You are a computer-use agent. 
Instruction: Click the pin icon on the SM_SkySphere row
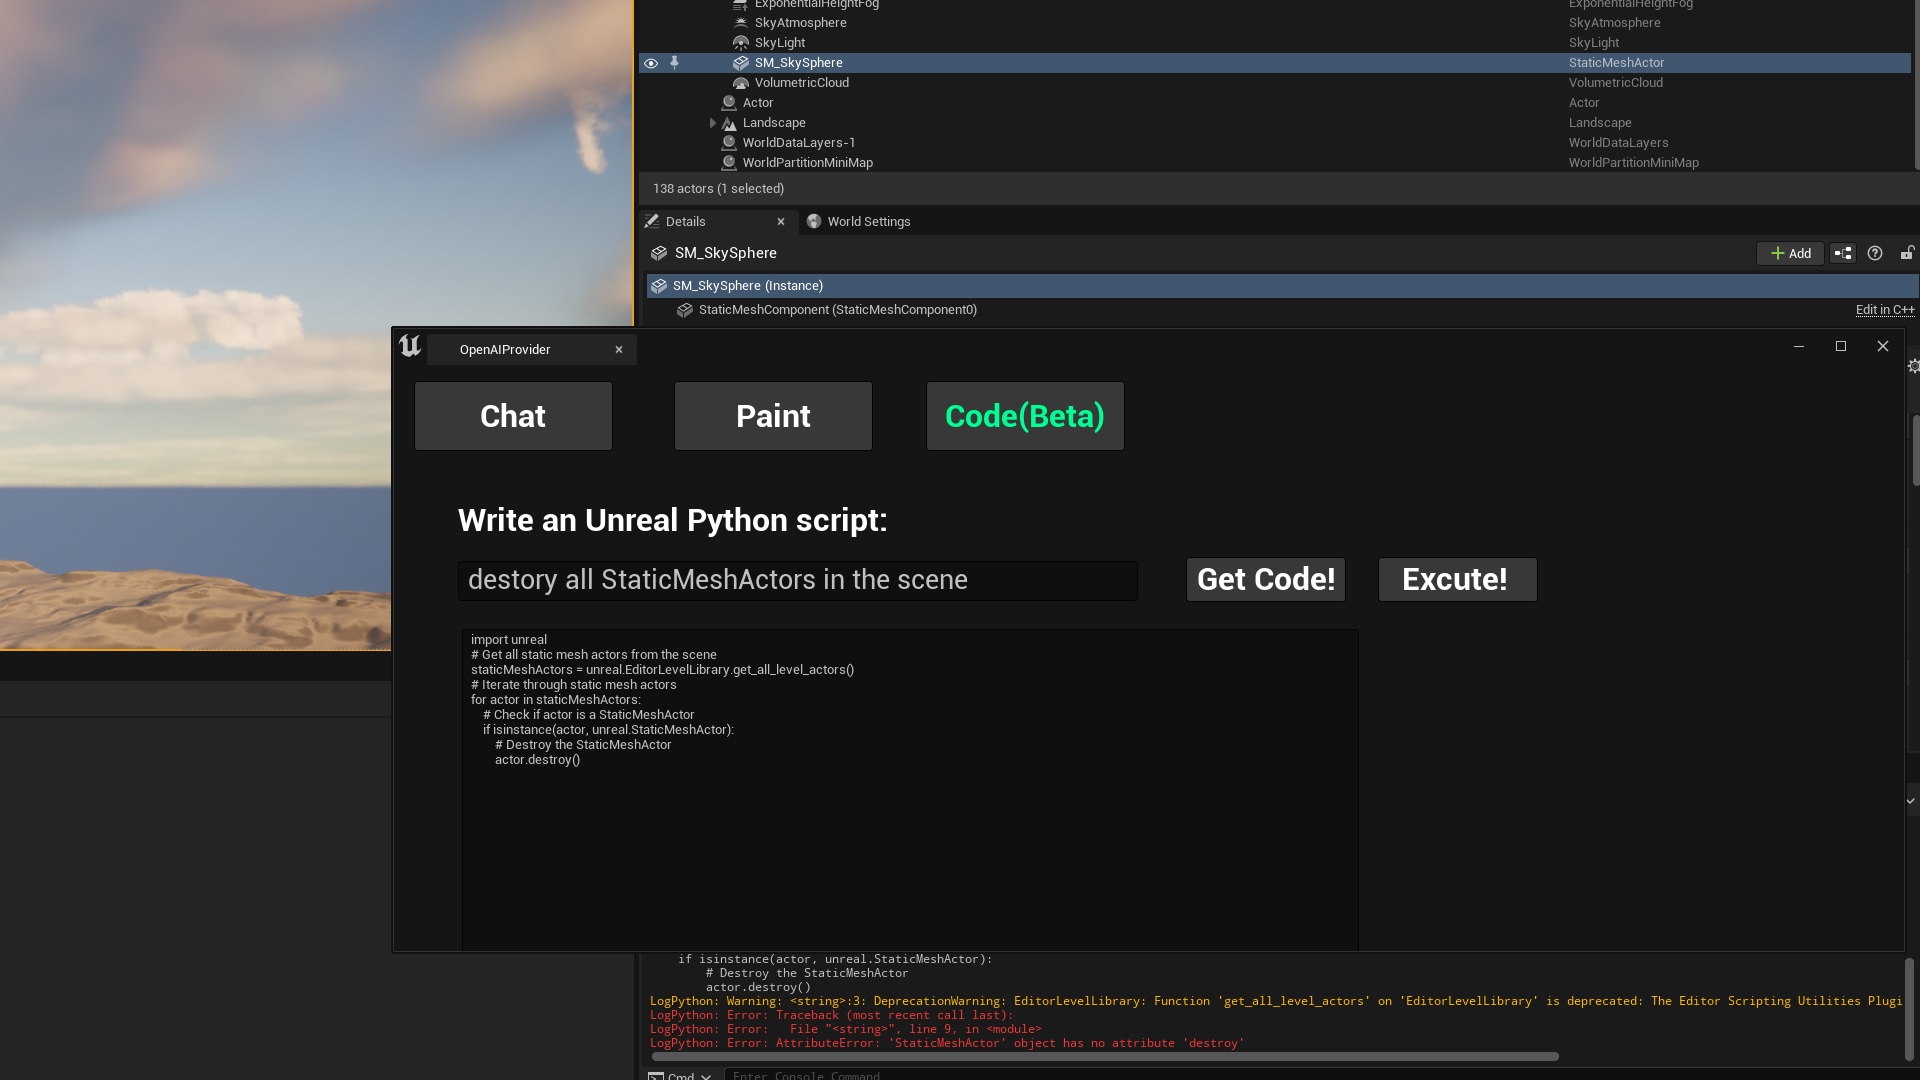[674, 63]
